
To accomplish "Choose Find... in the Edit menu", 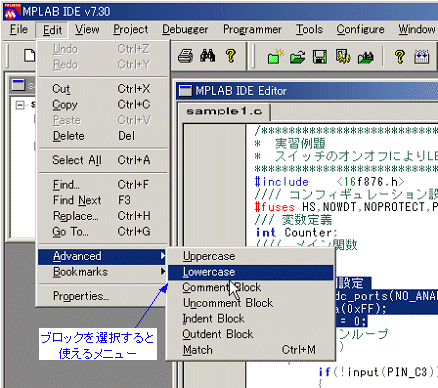I will click(x=102, y=185).
